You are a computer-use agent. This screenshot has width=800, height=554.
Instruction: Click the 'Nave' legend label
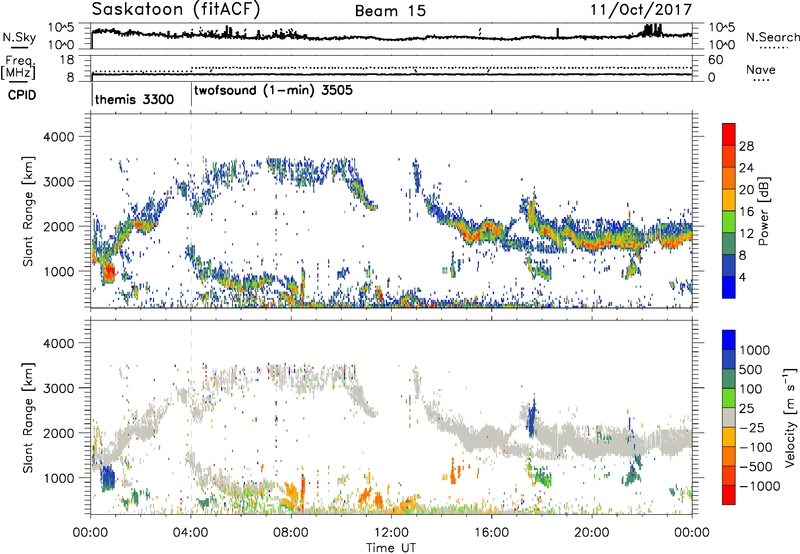pos(760,70)
